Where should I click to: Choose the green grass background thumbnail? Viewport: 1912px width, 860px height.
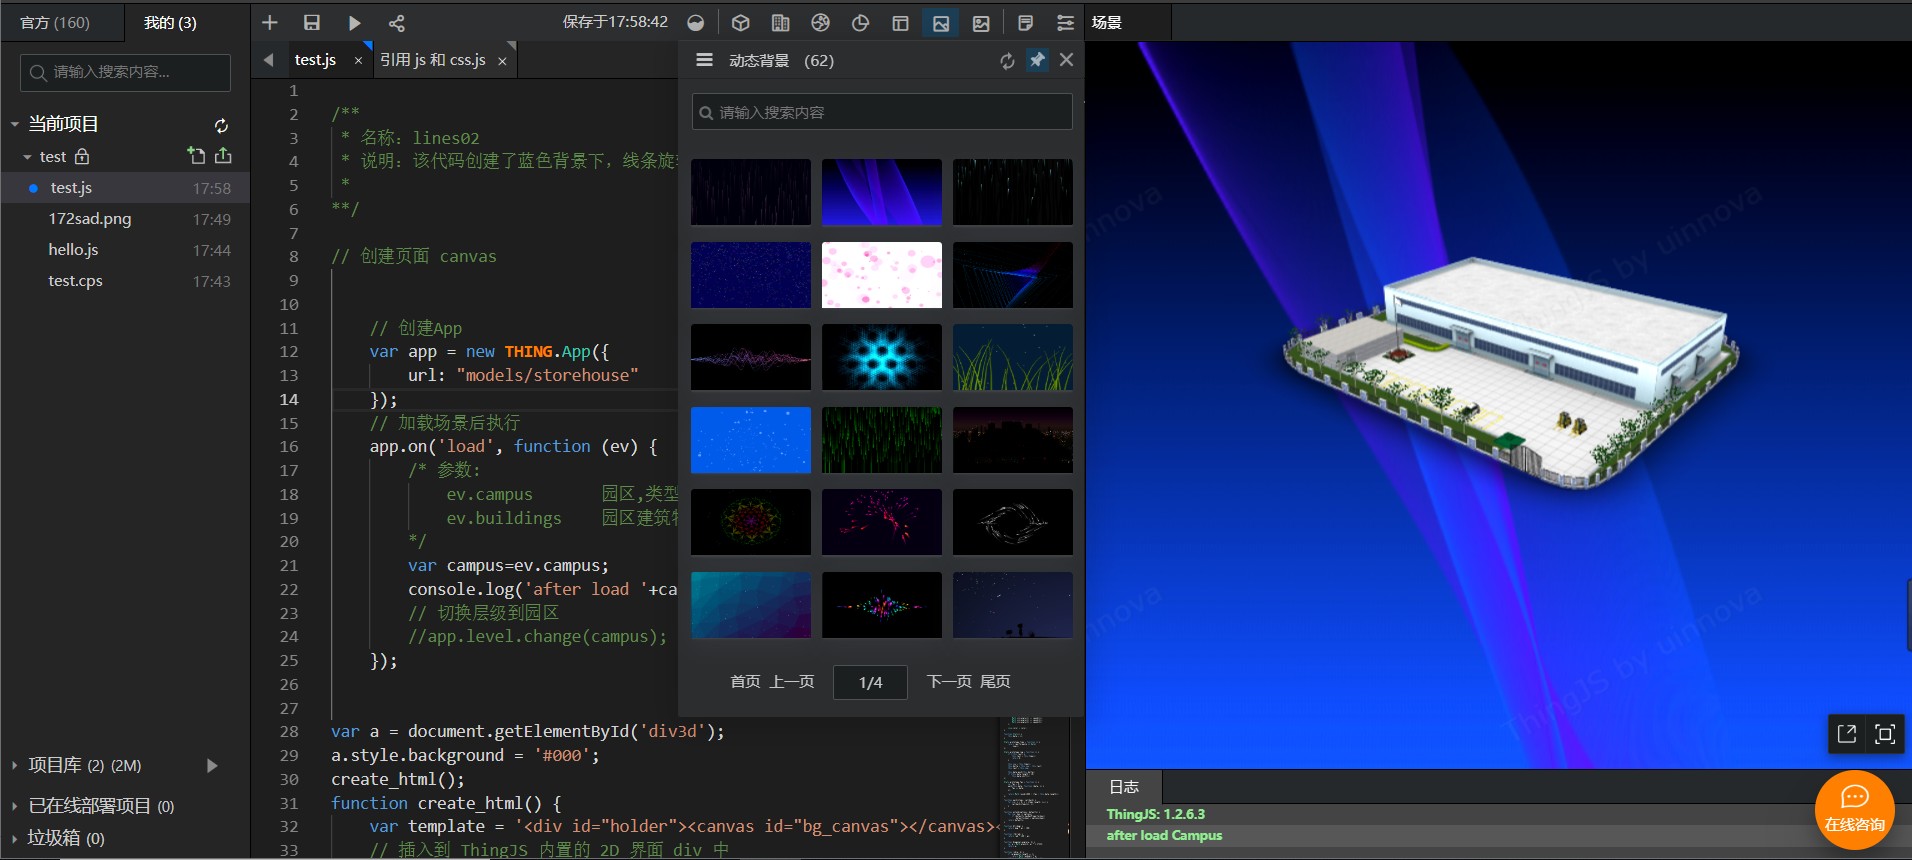point(1013,357)
